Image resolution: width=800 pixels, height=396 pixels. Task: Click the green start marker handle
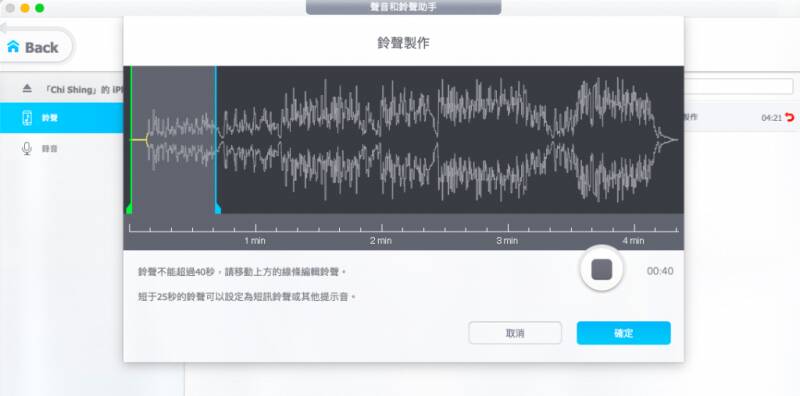[x=129, y=209]
